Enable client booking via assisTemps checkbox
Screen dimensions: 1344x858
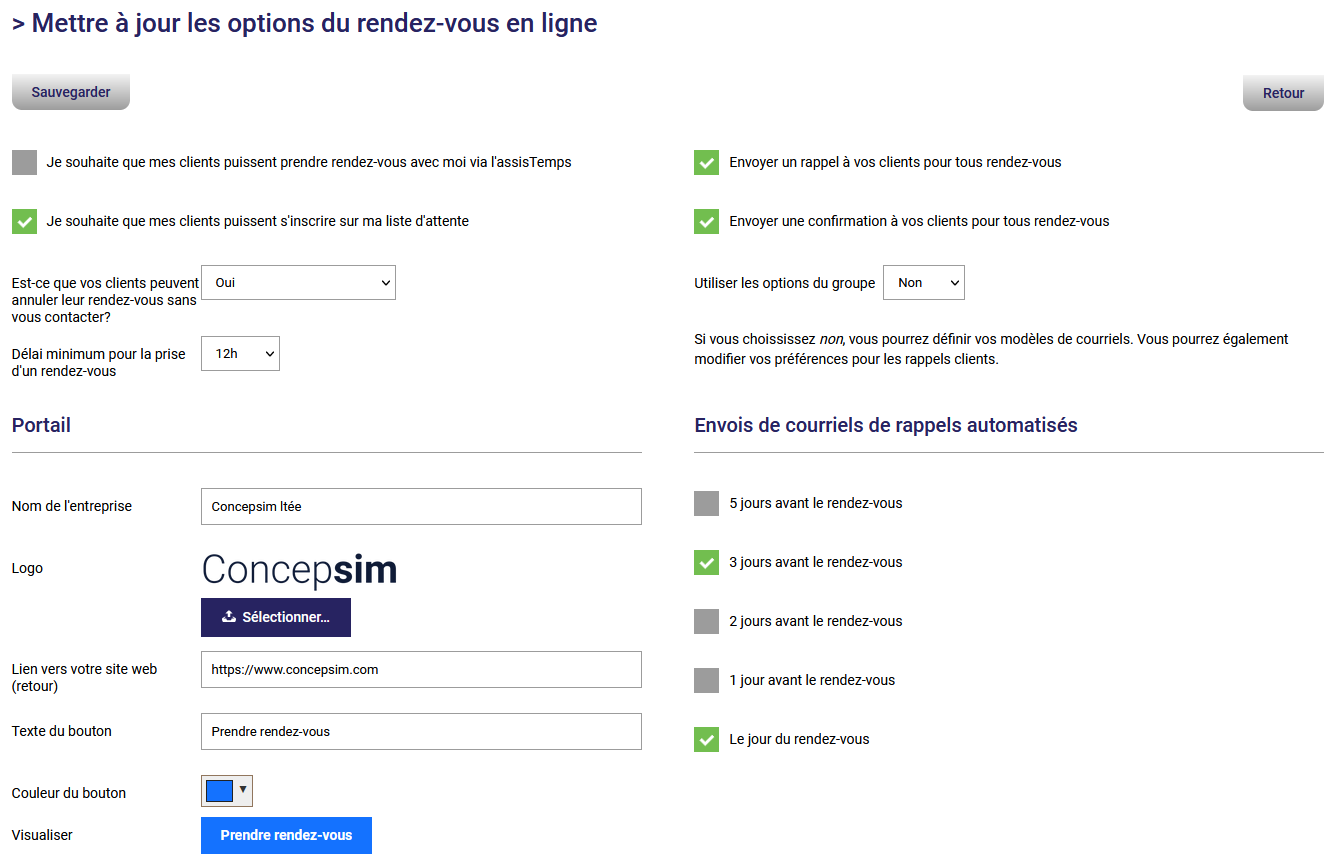point(25,162)
